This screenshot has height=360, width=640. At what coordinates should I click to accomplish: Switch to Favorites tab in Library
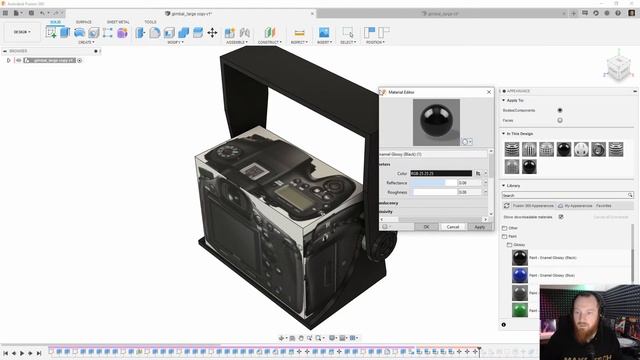coord(603,206)
